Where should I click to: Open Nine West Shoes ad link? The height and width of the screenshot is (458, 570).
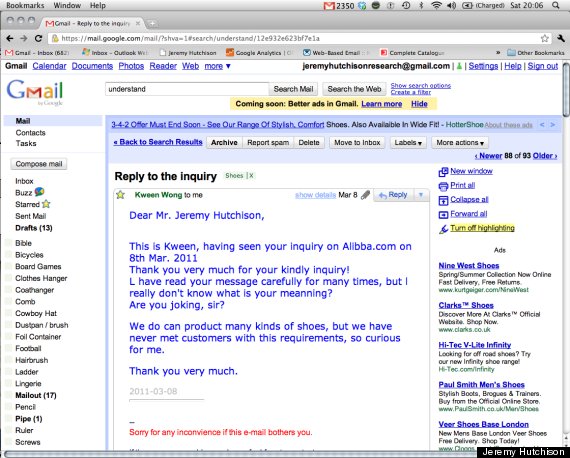click(469, 266)
